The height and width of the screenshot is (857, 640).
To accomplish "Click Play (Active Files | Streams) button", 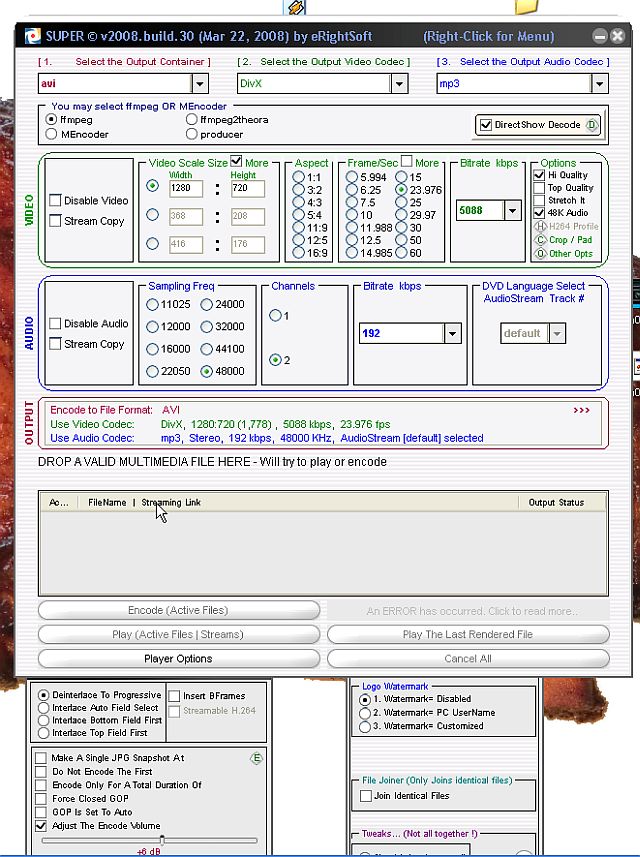I will 179,635.
